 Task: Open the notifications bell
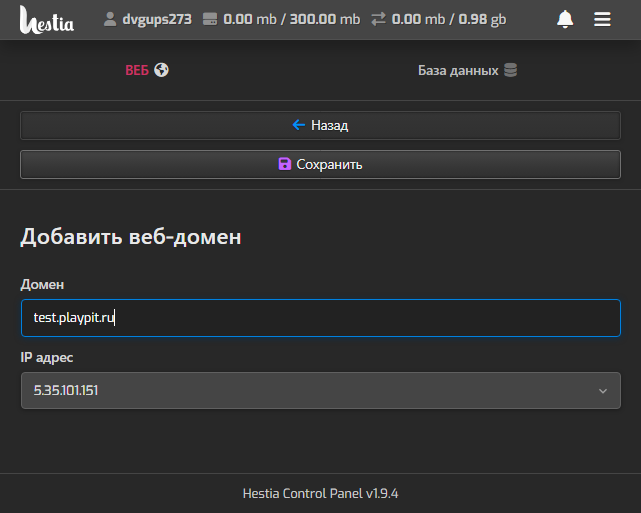pyautogui.click(x=565, y=19)
